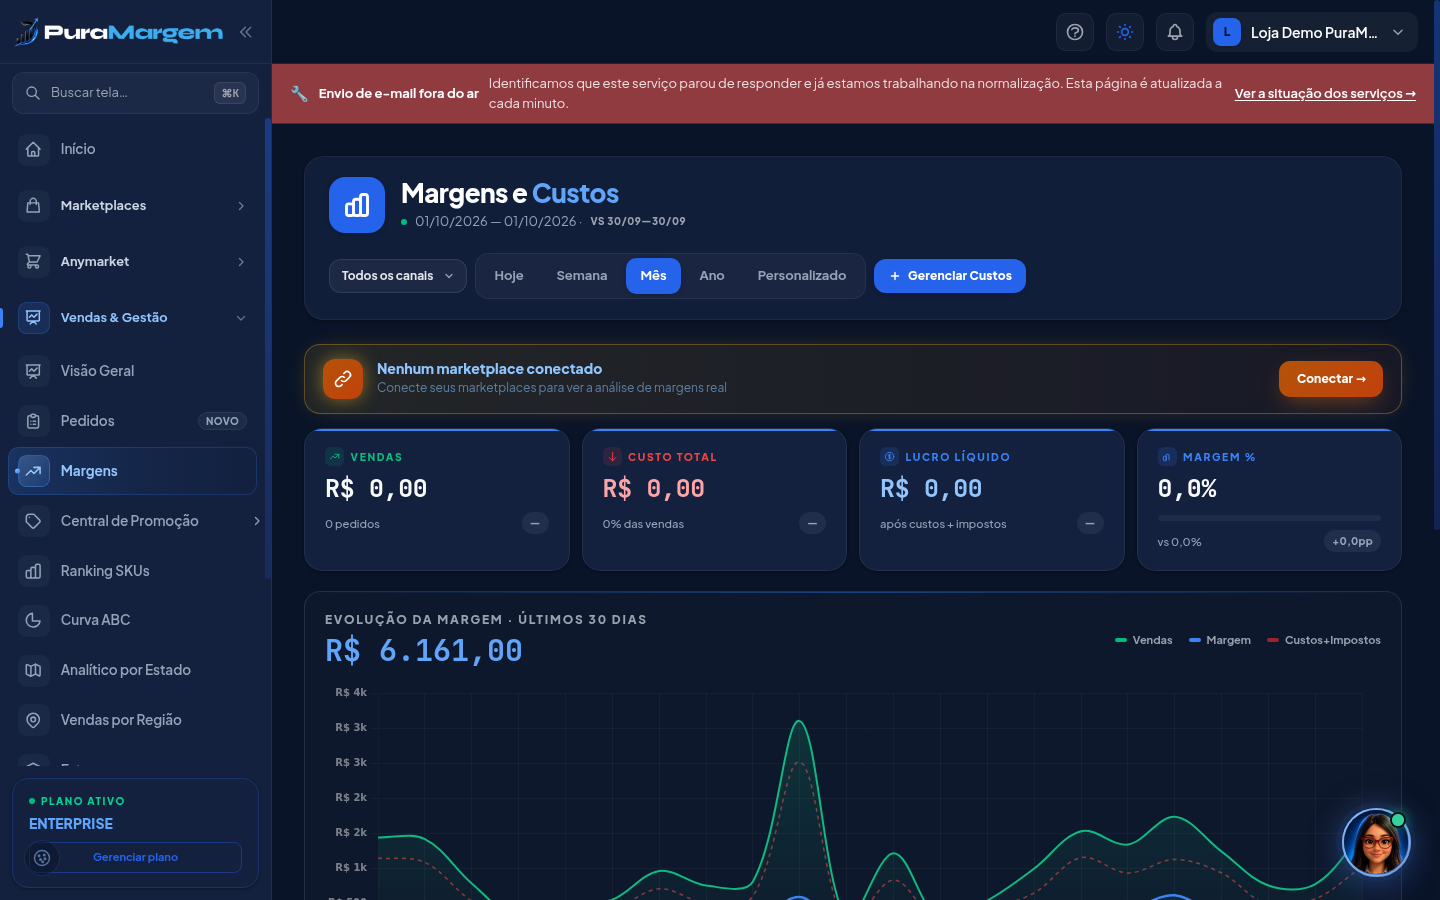Select the Mês period tab
The height and width of the screenshot is (900, 1440).
653,276
